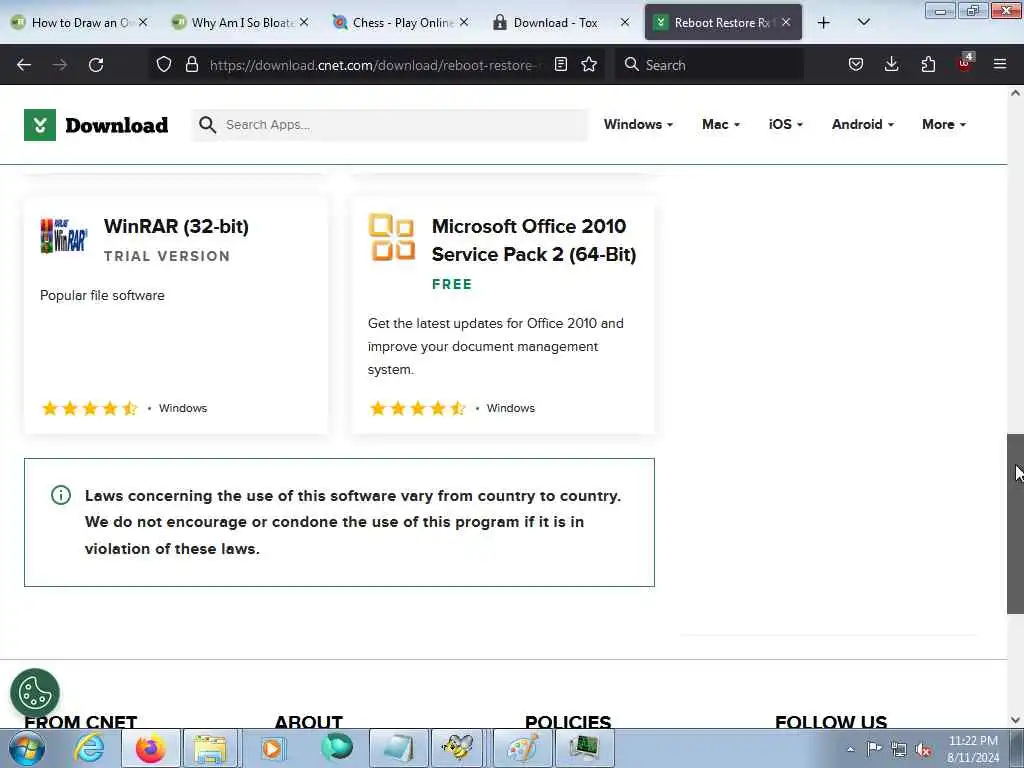
Task: Show hidden tray icons arrow
Action: coord(850,750)
